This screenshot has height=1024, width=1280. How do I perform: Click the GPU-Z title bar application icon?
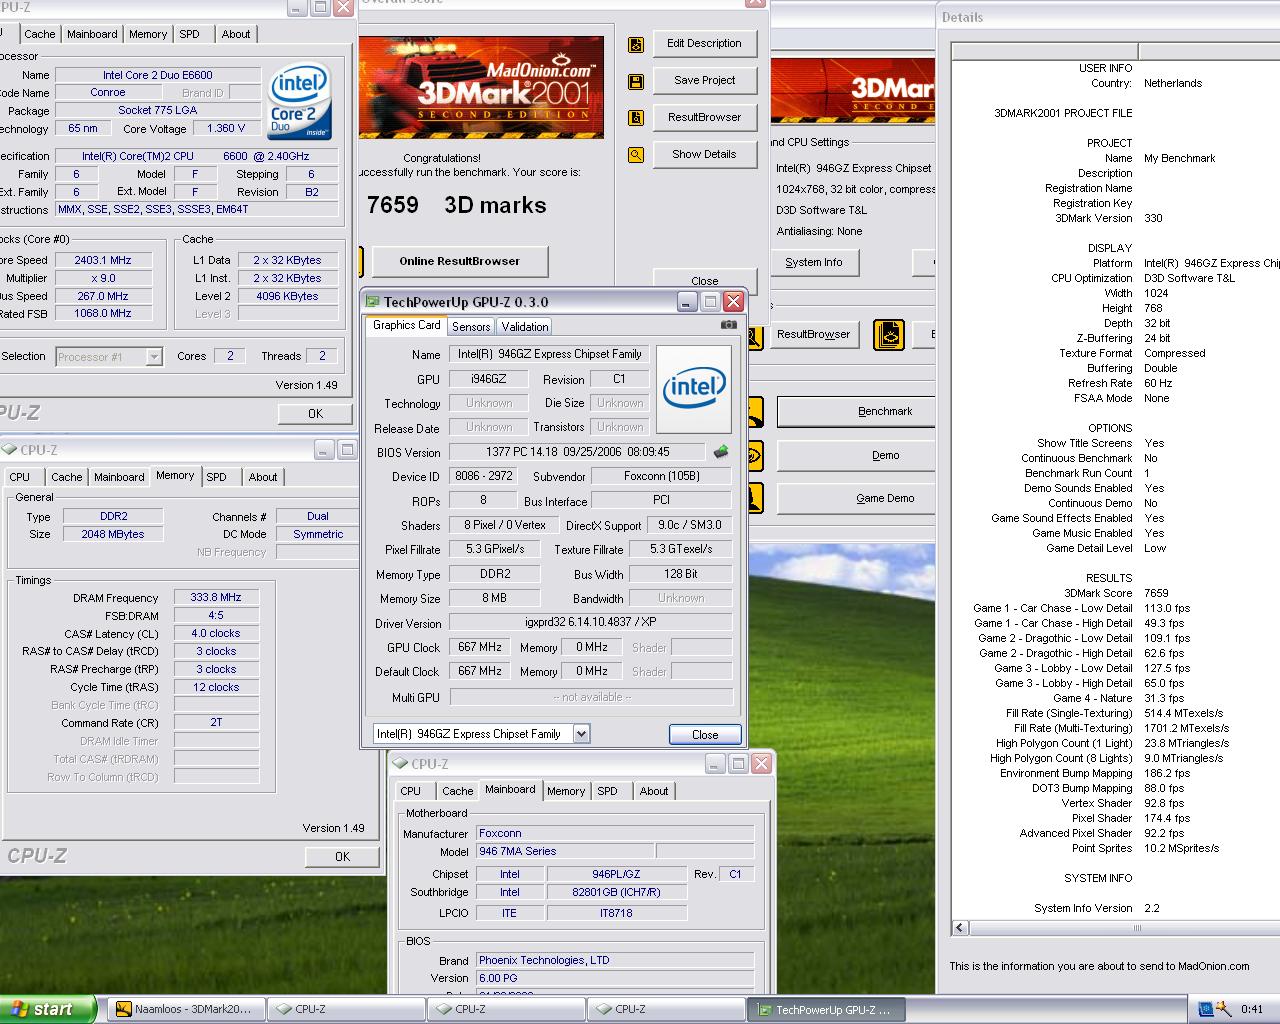[x=373, y=302]
